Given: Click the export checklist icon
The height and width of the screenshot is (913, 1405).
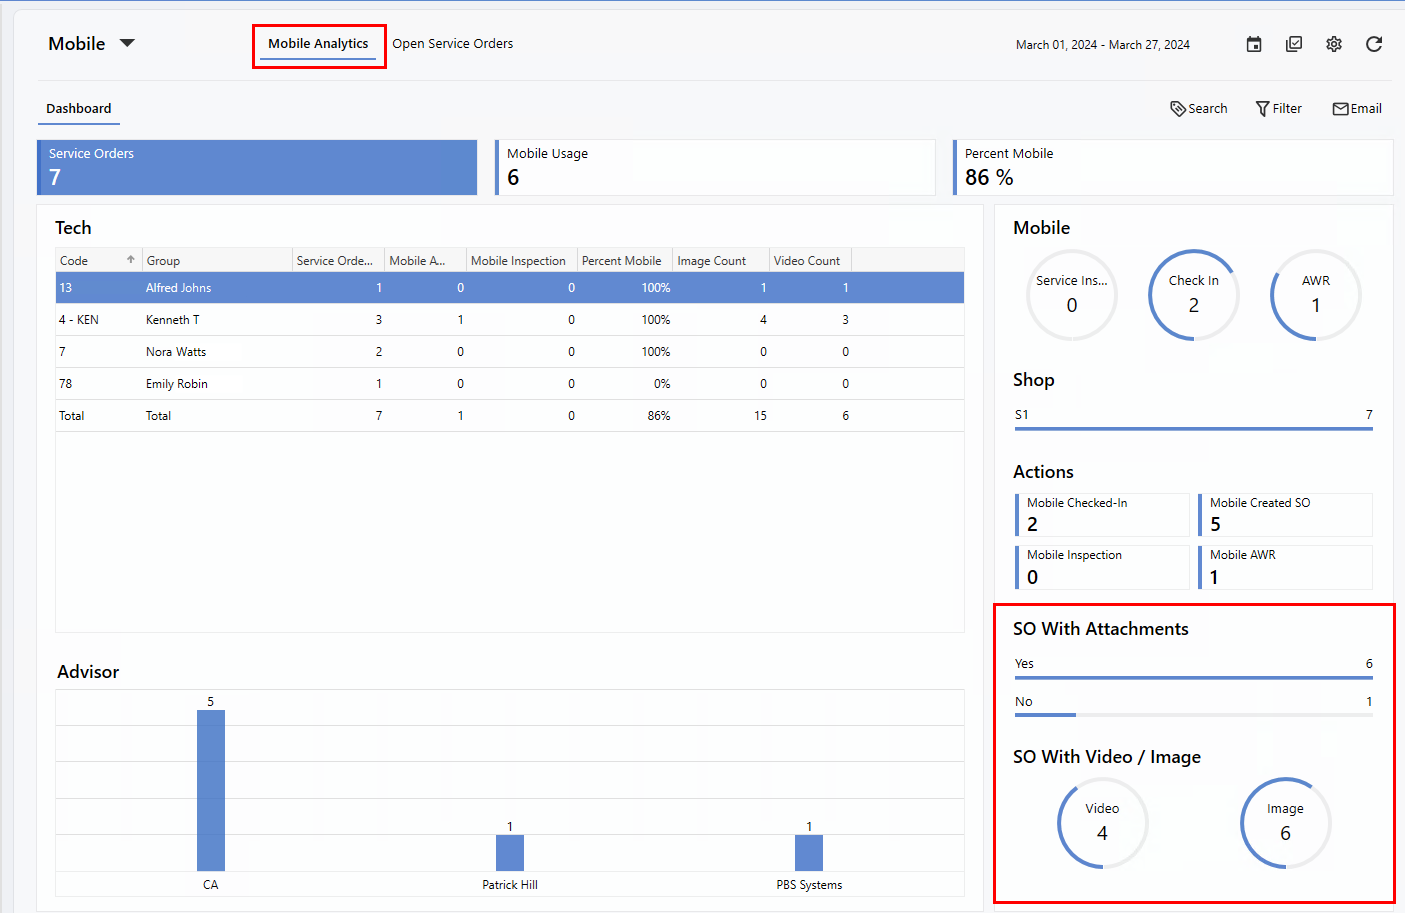Looking at the screenshot, I should coord(1294,44).
